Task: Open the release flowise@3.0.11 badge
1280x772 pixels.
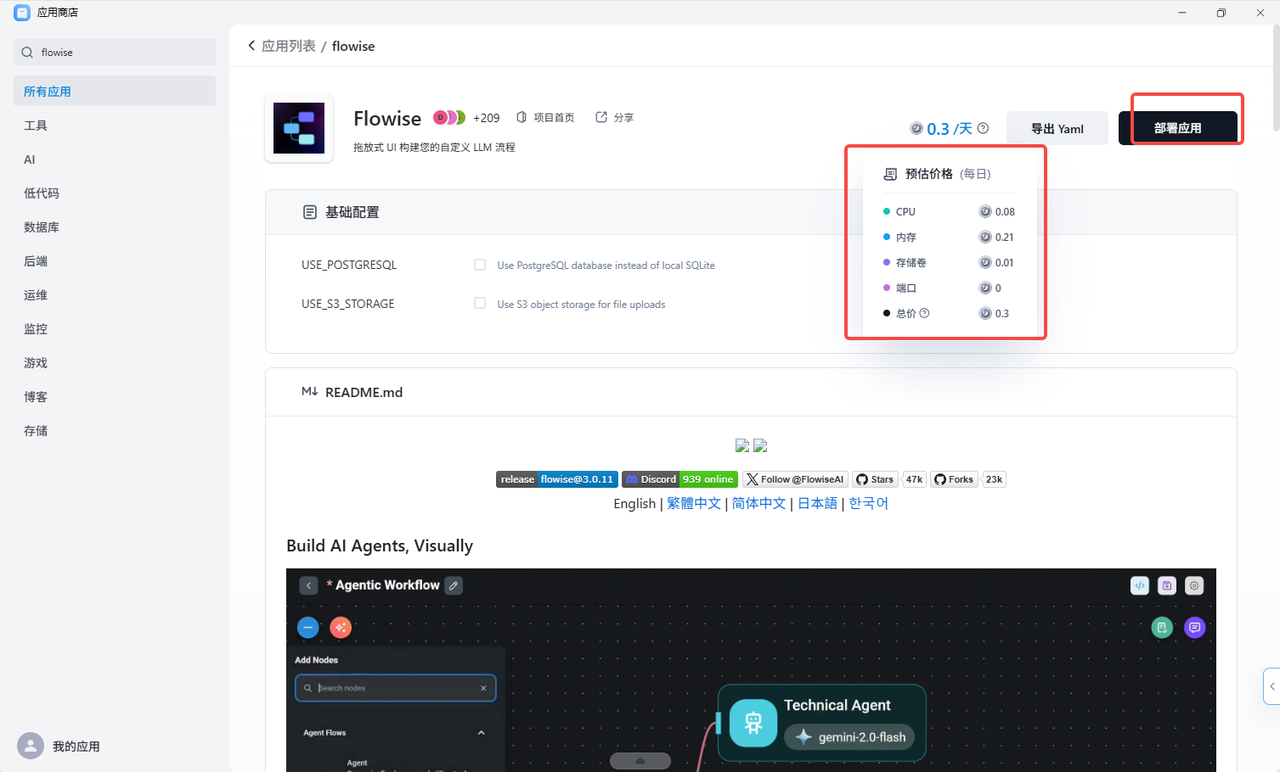Action: point(557,479)
